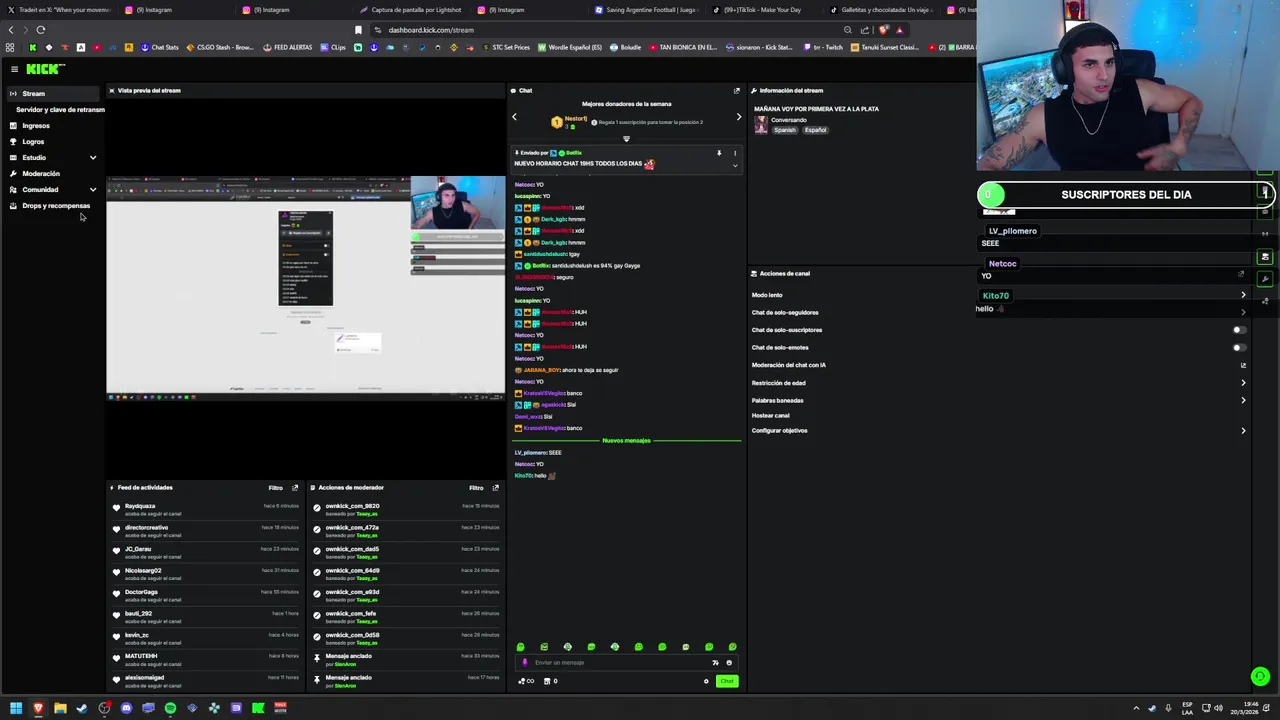1280x720 pixels.
Task: Open Windows Start menu
Action: click(x=16, y=708)
